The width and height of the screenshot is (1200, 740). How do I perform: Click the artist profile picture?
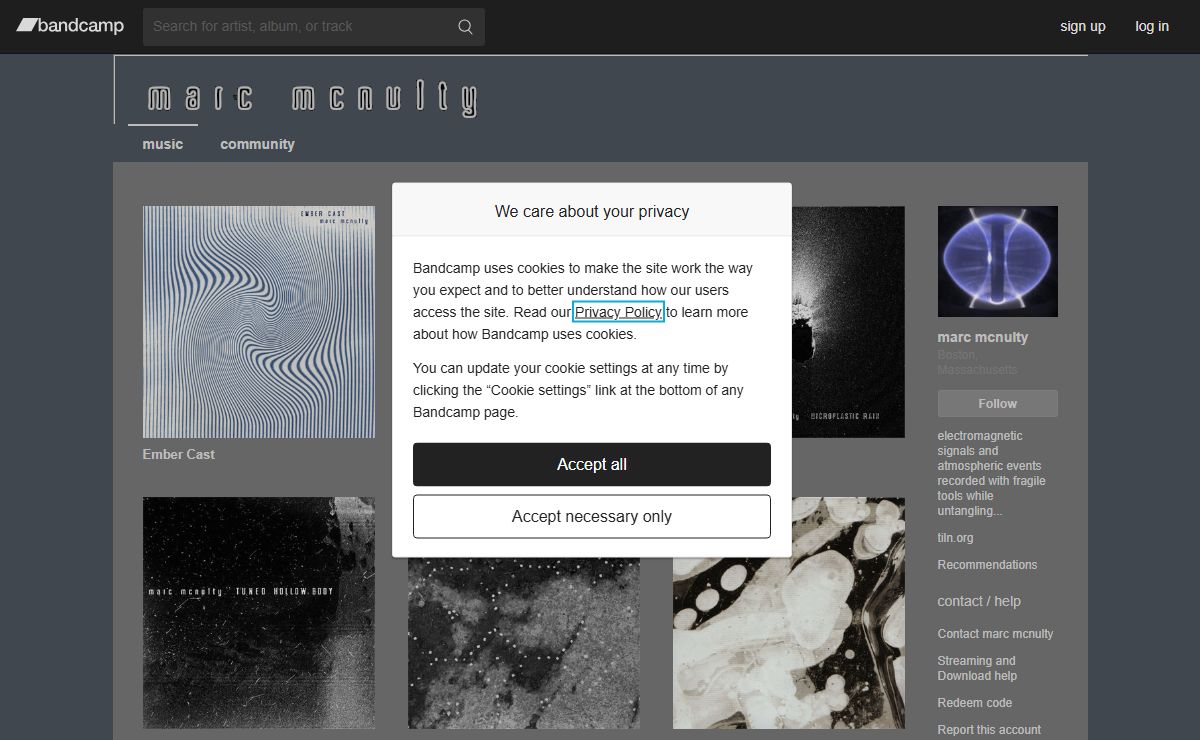click(998, 262)
